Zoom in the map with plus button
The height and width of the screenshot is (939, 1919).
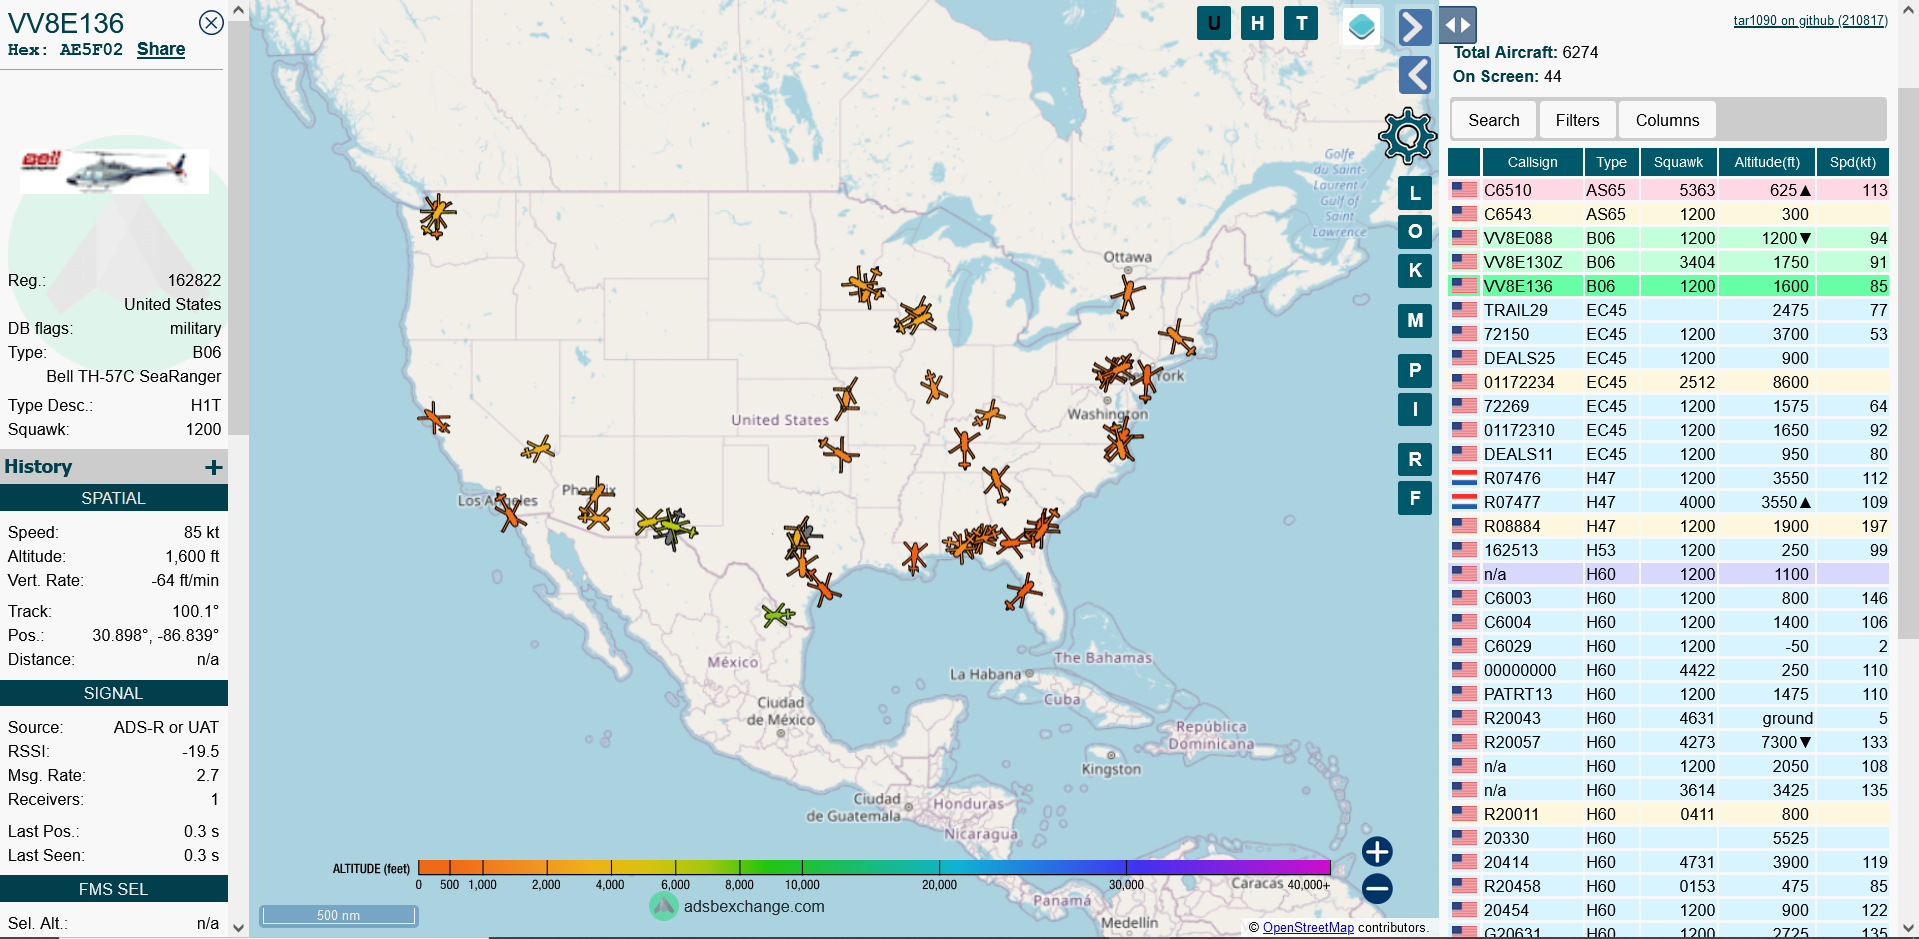tap(1377, 851)
